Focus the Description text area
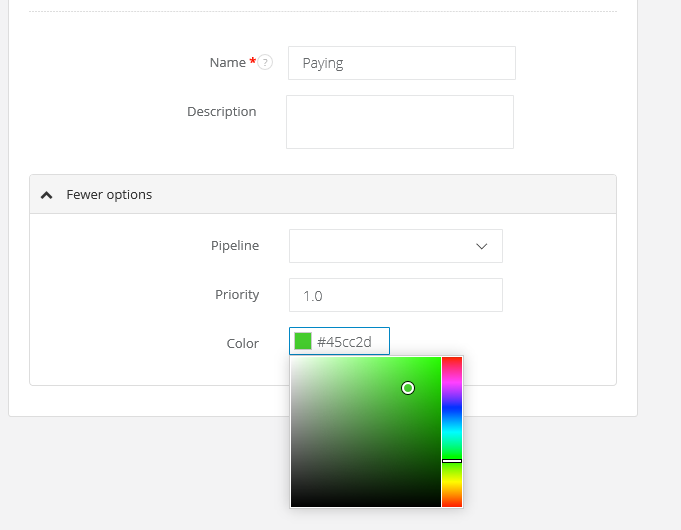Viewport: 681px width, 530px height. [x=399, y=122]
